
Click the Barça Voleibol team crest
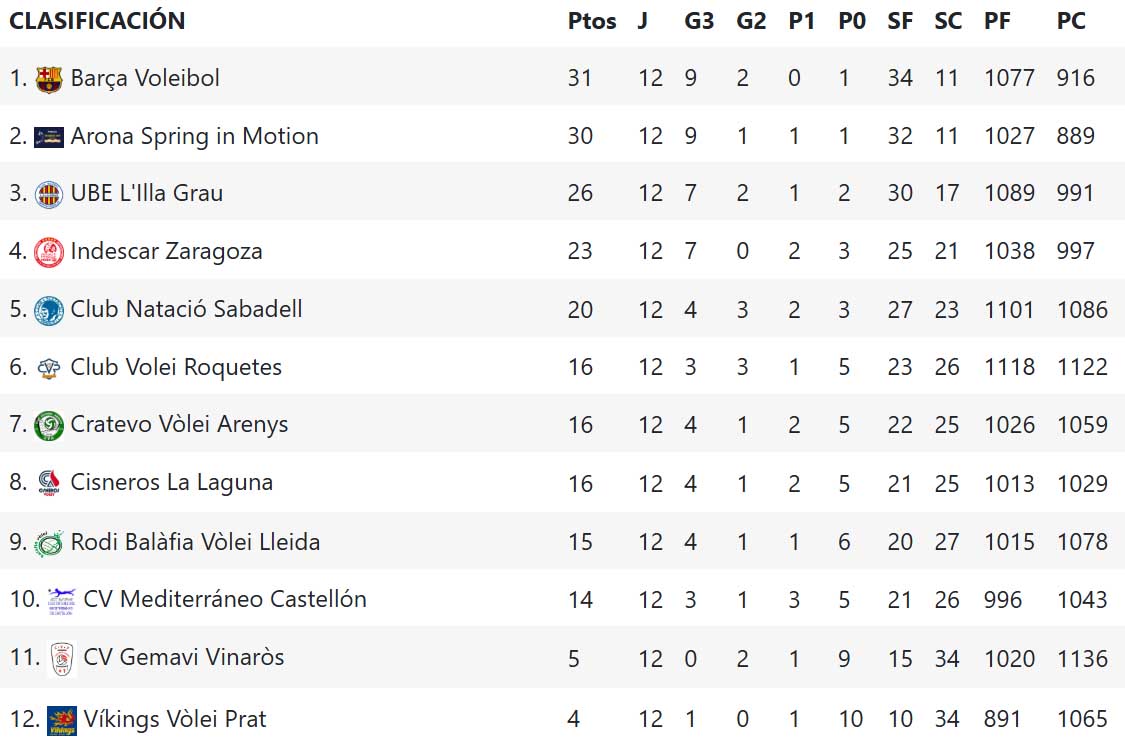tap(48, 79)
